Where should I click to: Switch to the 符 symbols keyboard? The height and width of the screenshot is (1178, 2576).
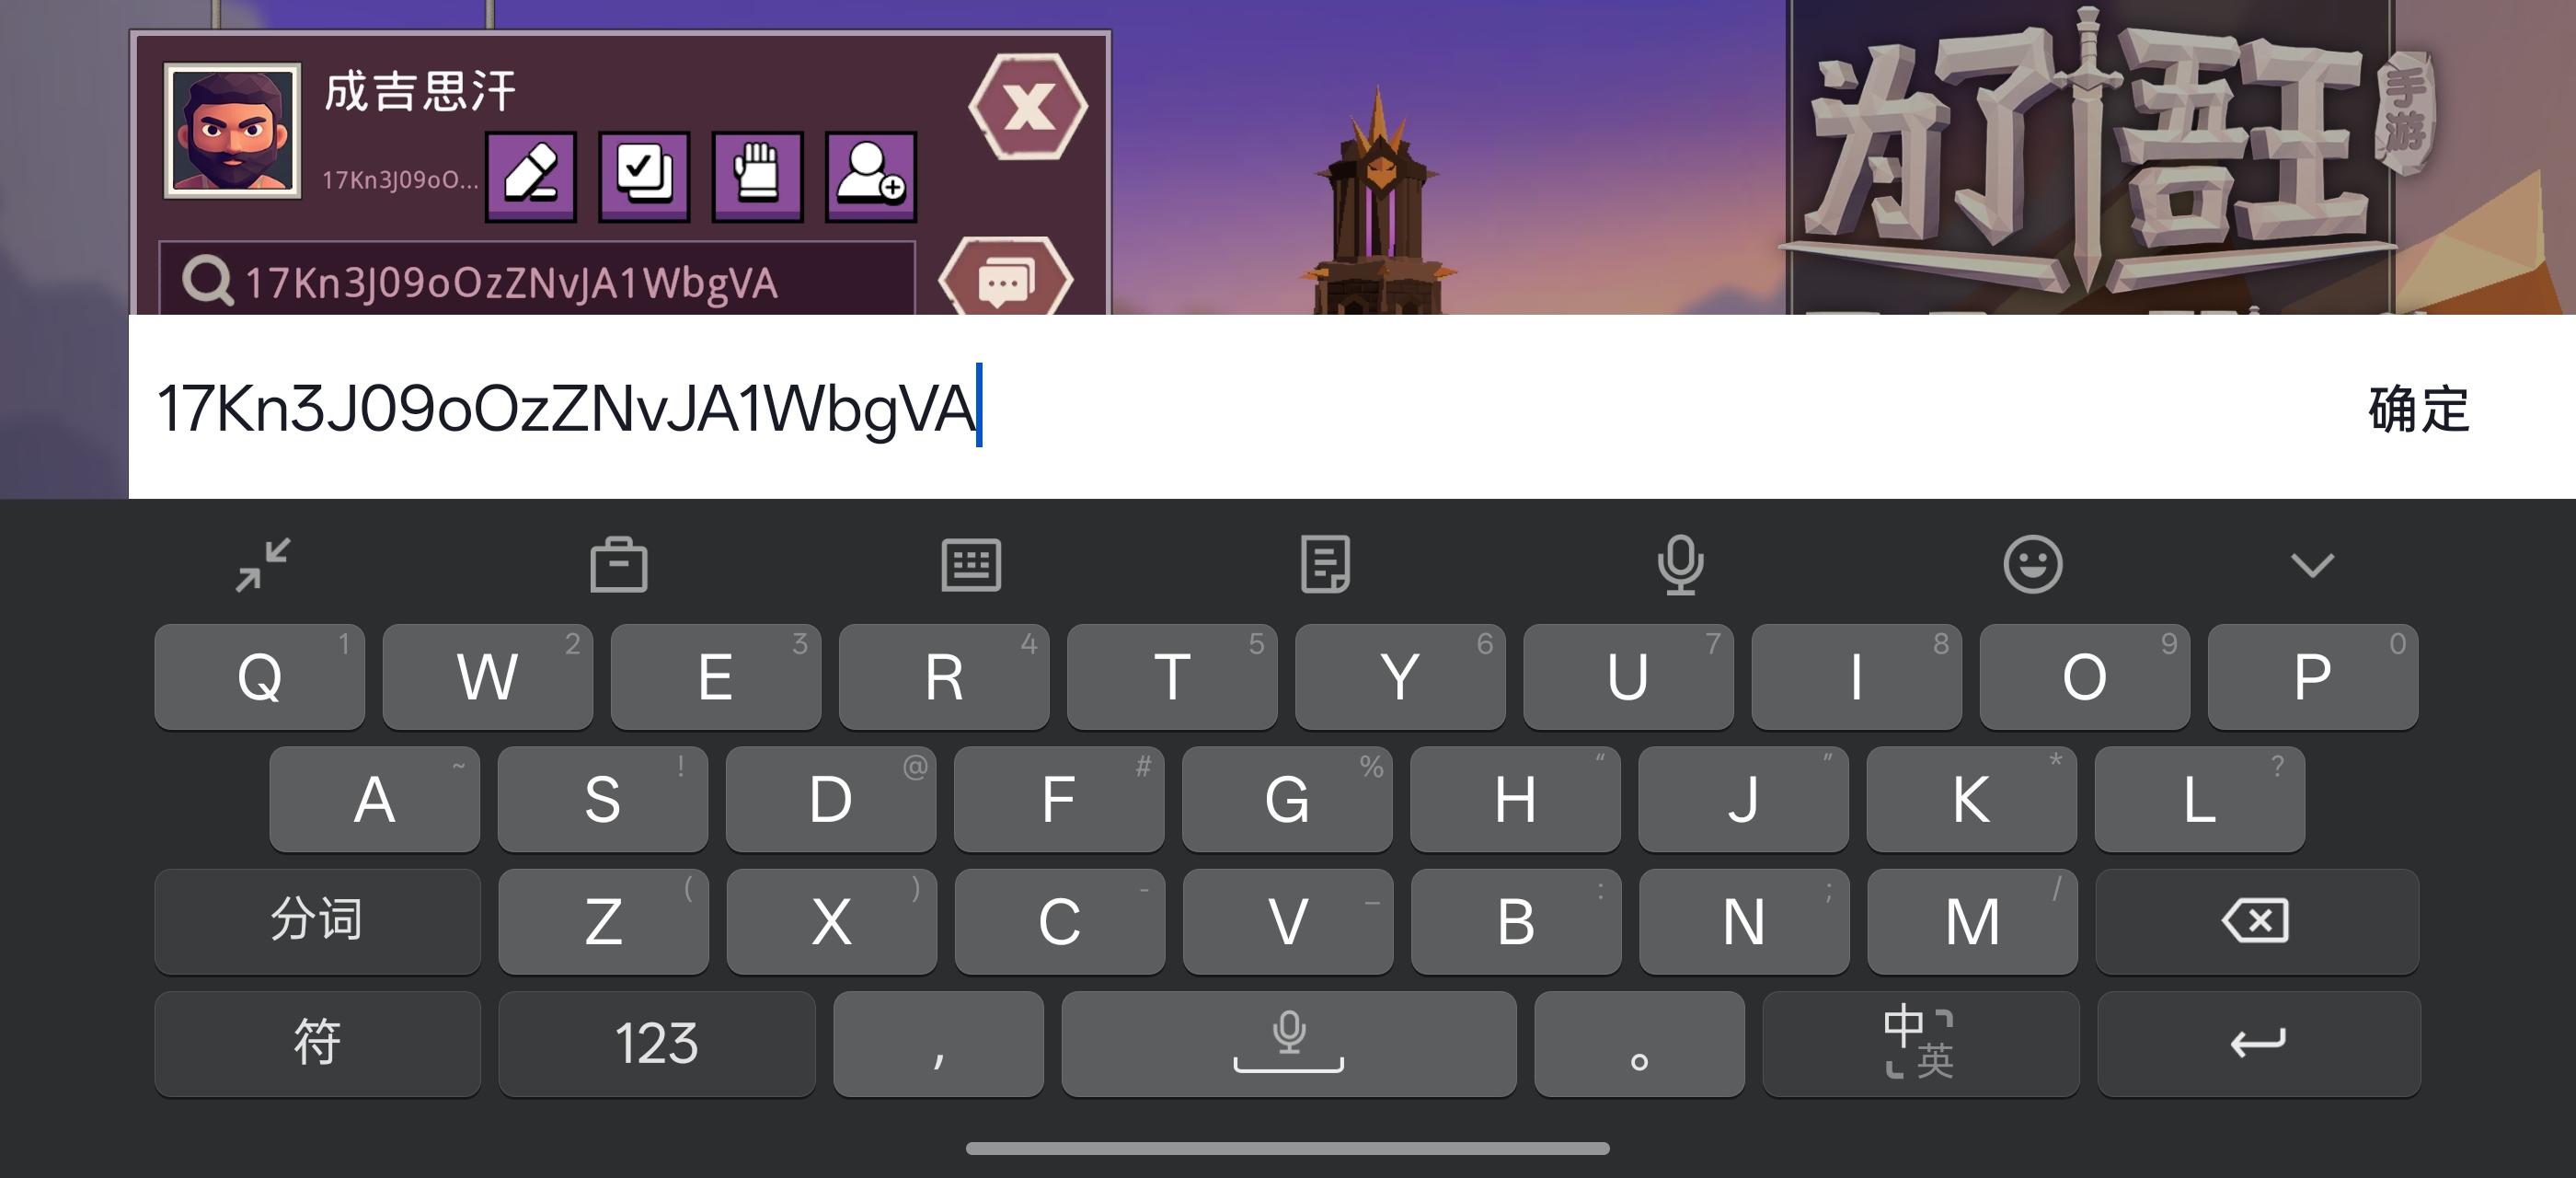[x=317, y=1043]
